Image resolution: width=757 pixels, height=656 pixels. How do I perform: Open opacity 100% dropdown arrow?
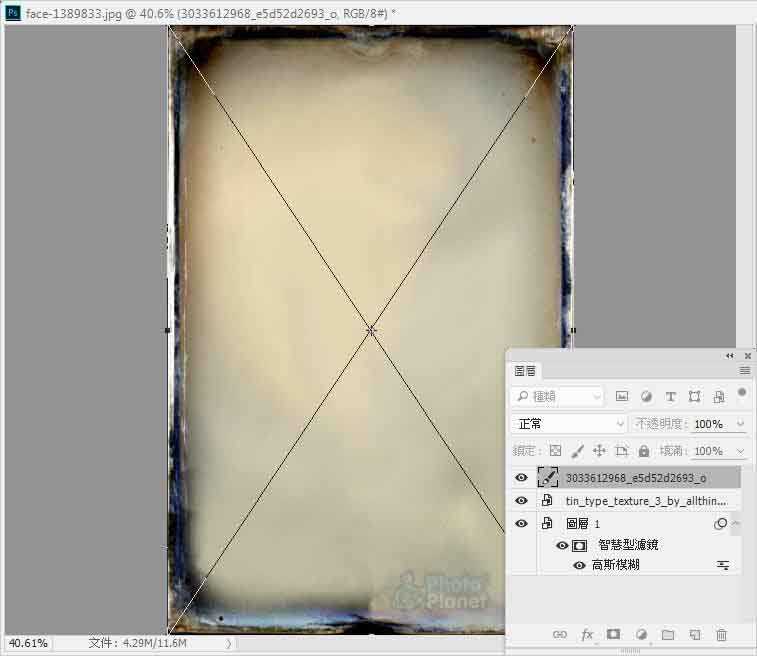pyautogui.click(x=740, y=424)
